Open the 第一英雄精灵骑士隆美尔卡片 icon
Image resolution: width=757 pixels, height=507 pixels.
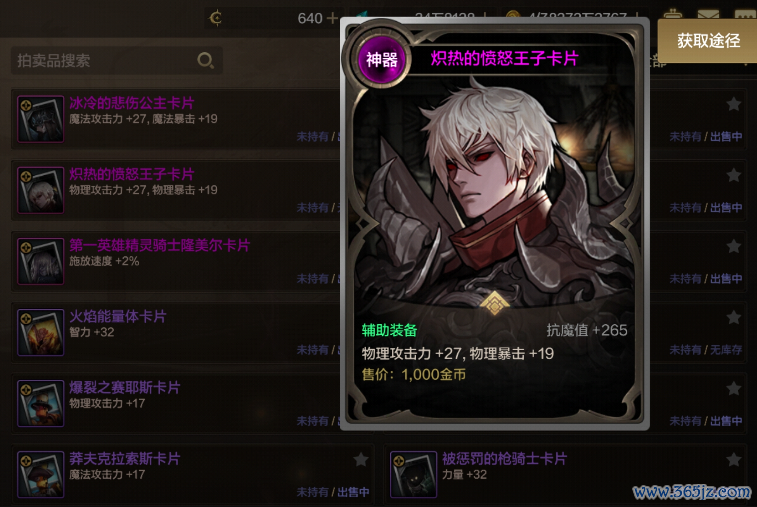[41, 261]
